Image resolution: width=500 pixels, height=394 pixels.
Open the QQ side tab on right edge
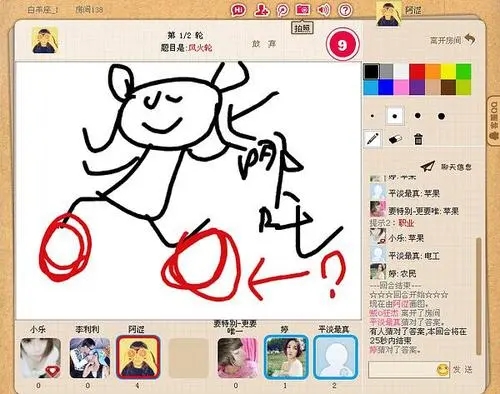[494, 121]
